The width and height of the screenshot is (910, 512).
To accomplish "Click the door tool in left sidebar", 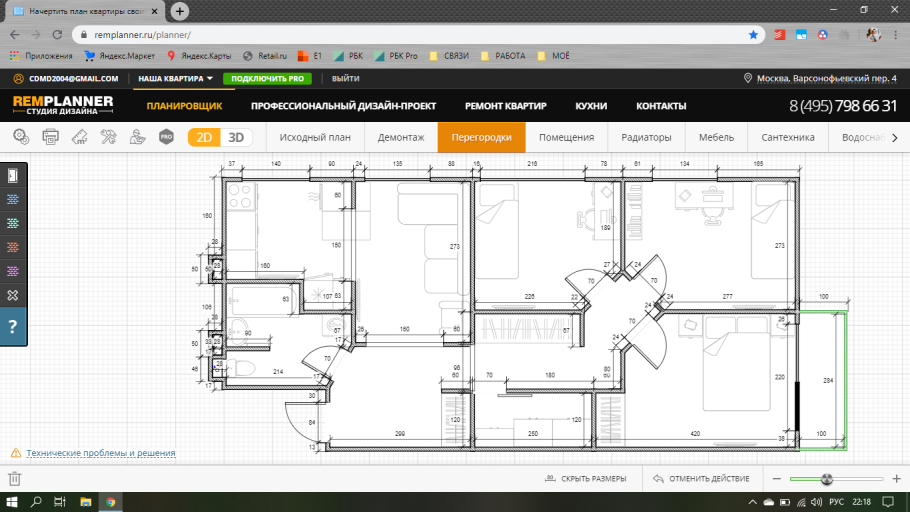I will (13, 176).
